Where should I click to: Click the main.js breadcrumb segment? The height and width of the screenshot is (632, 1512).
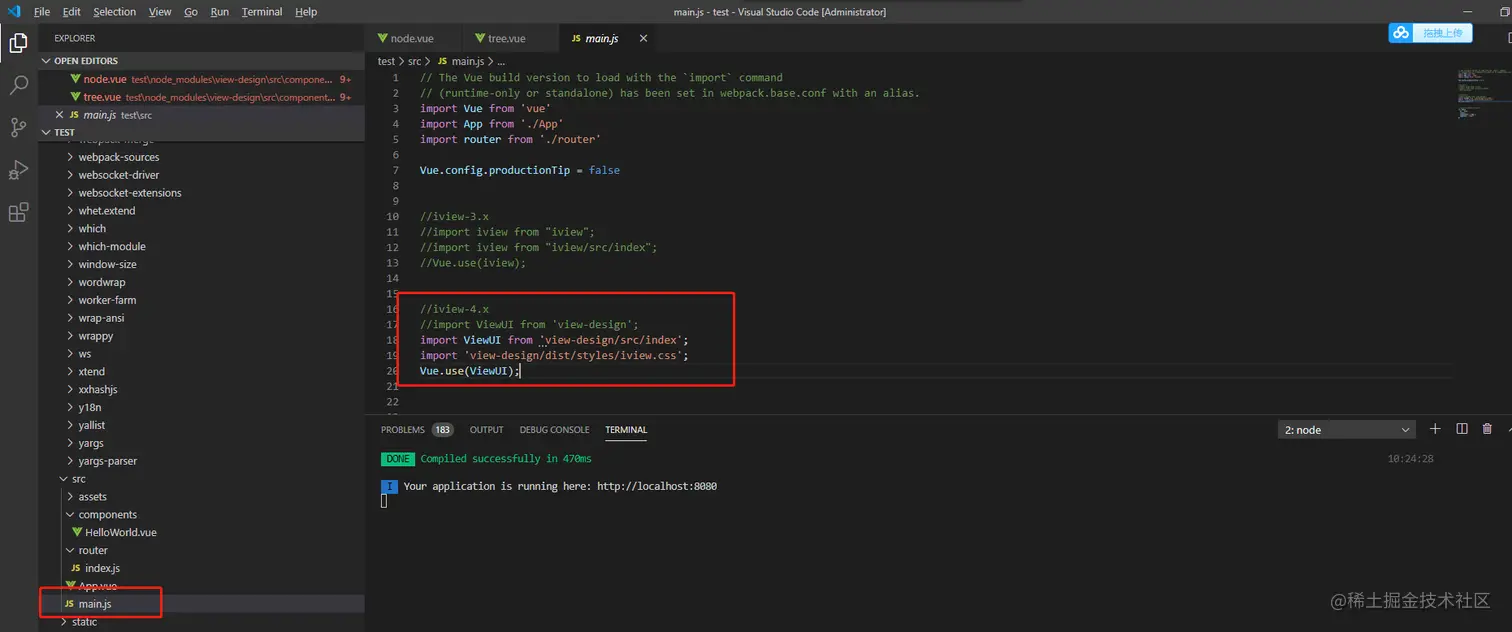point(459,61)
